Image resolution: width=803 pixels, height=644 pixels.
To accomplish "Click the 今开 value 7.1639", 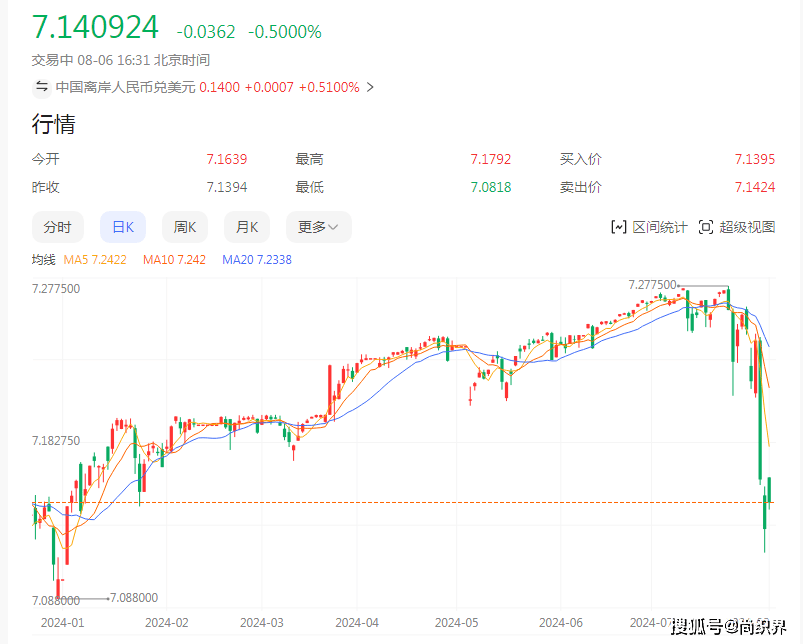I will pos(226,159).
